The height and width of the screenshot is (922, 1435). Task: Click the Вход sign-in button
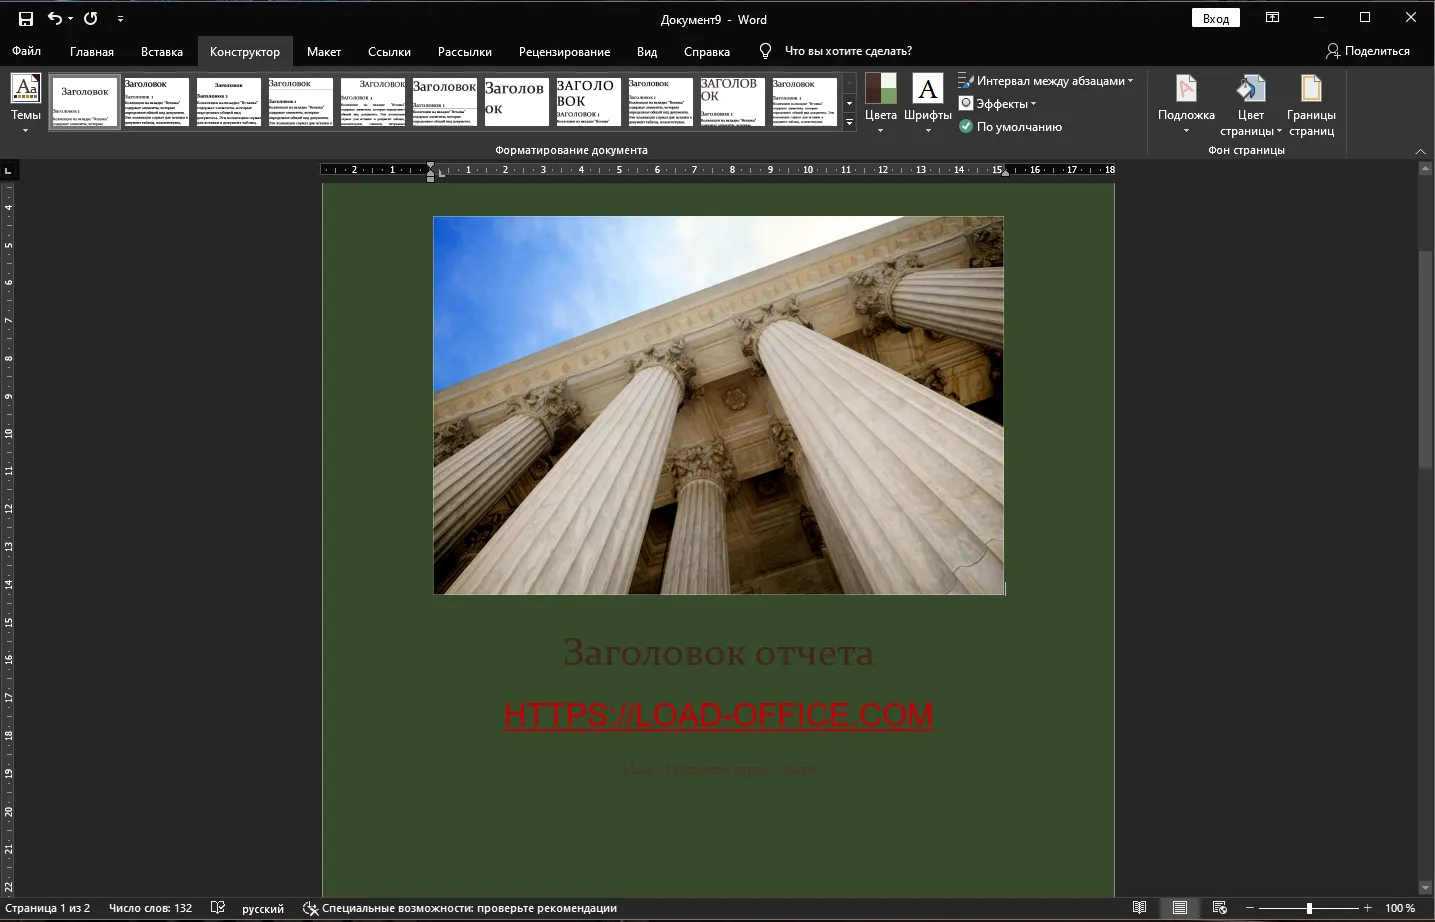(x=1215, y=18)
